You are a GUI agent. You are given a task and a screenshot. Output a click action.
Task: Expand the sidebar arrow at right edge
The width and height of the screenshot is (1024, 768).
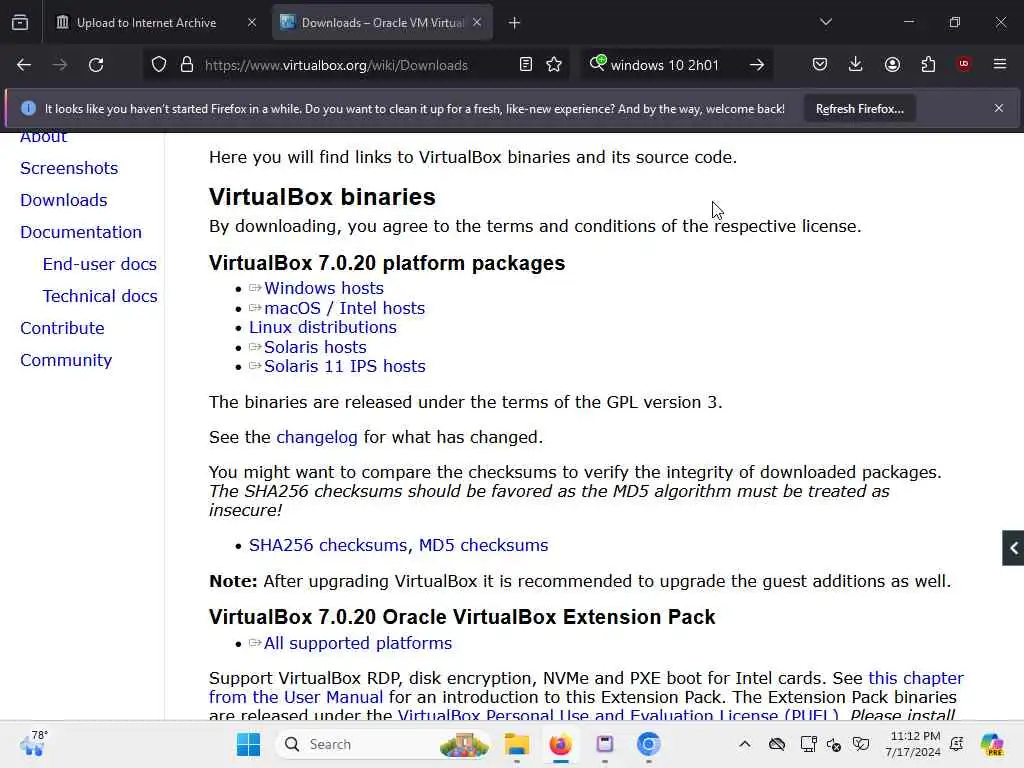click(x=1014, y=548)
